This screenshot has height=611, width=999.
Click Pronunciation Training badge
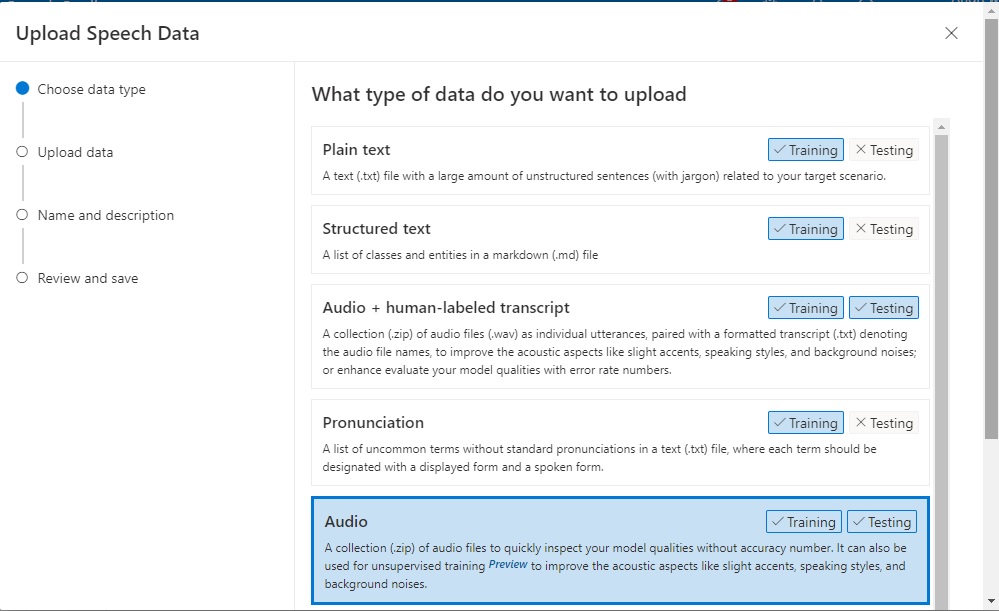coord(806,423)
